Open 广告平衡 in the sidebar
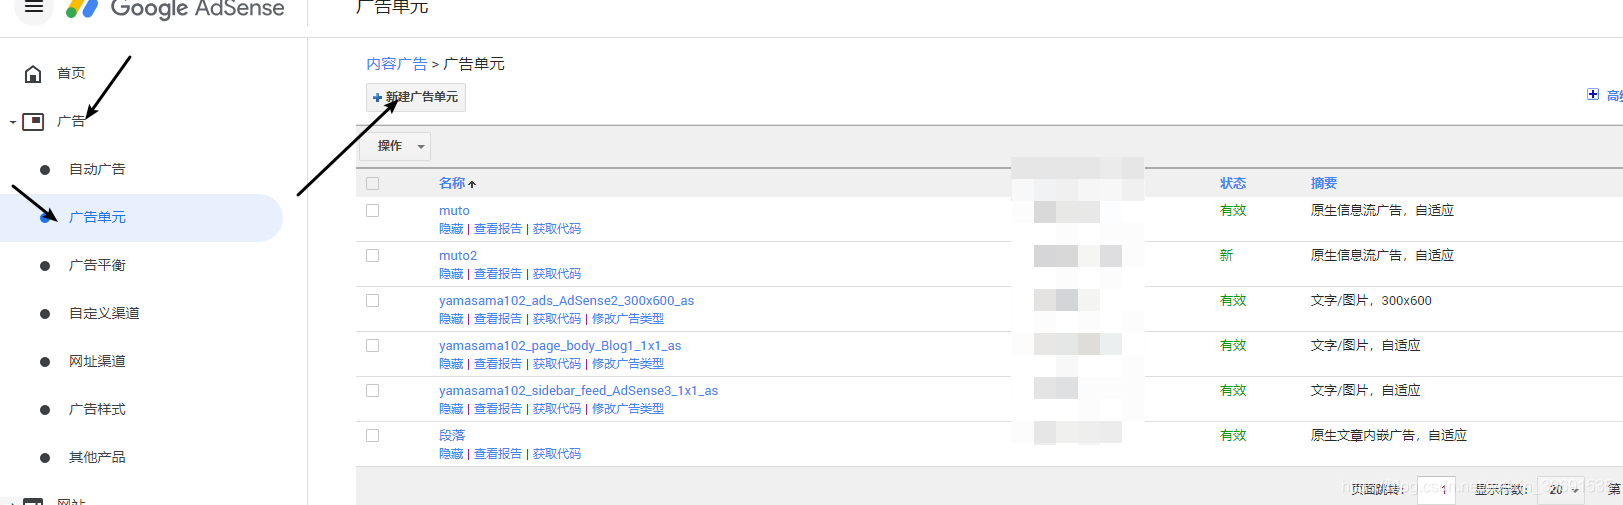Screen dimensions: 1623x505 [97, 265]
